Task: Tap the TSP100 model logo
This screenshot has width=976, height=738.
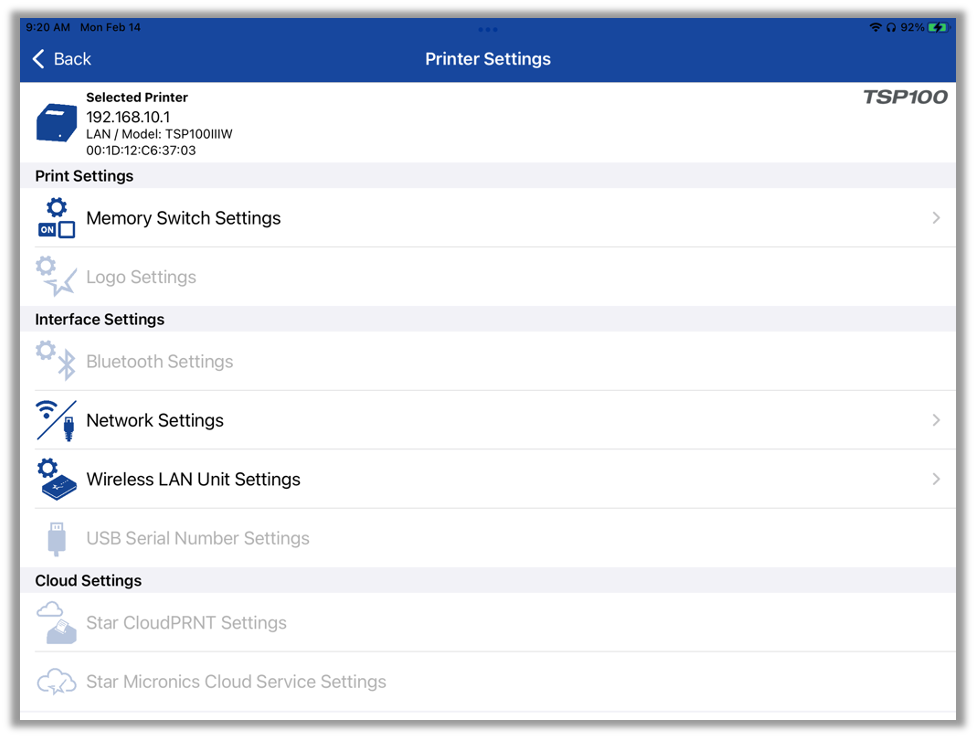Action: (x=905, y=98)
